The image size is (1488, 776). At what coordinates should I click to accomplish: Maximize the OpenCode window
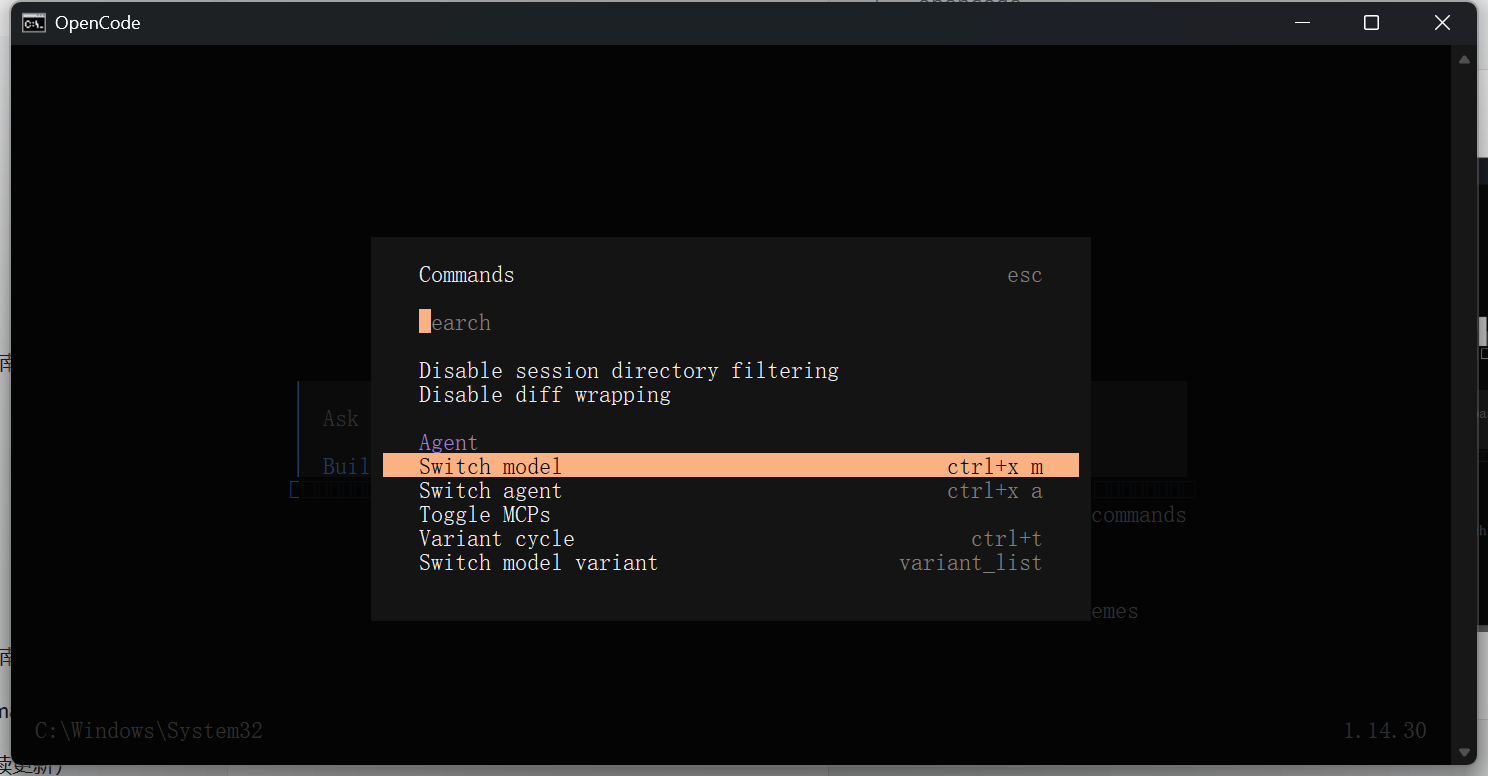pos(1371,23)
